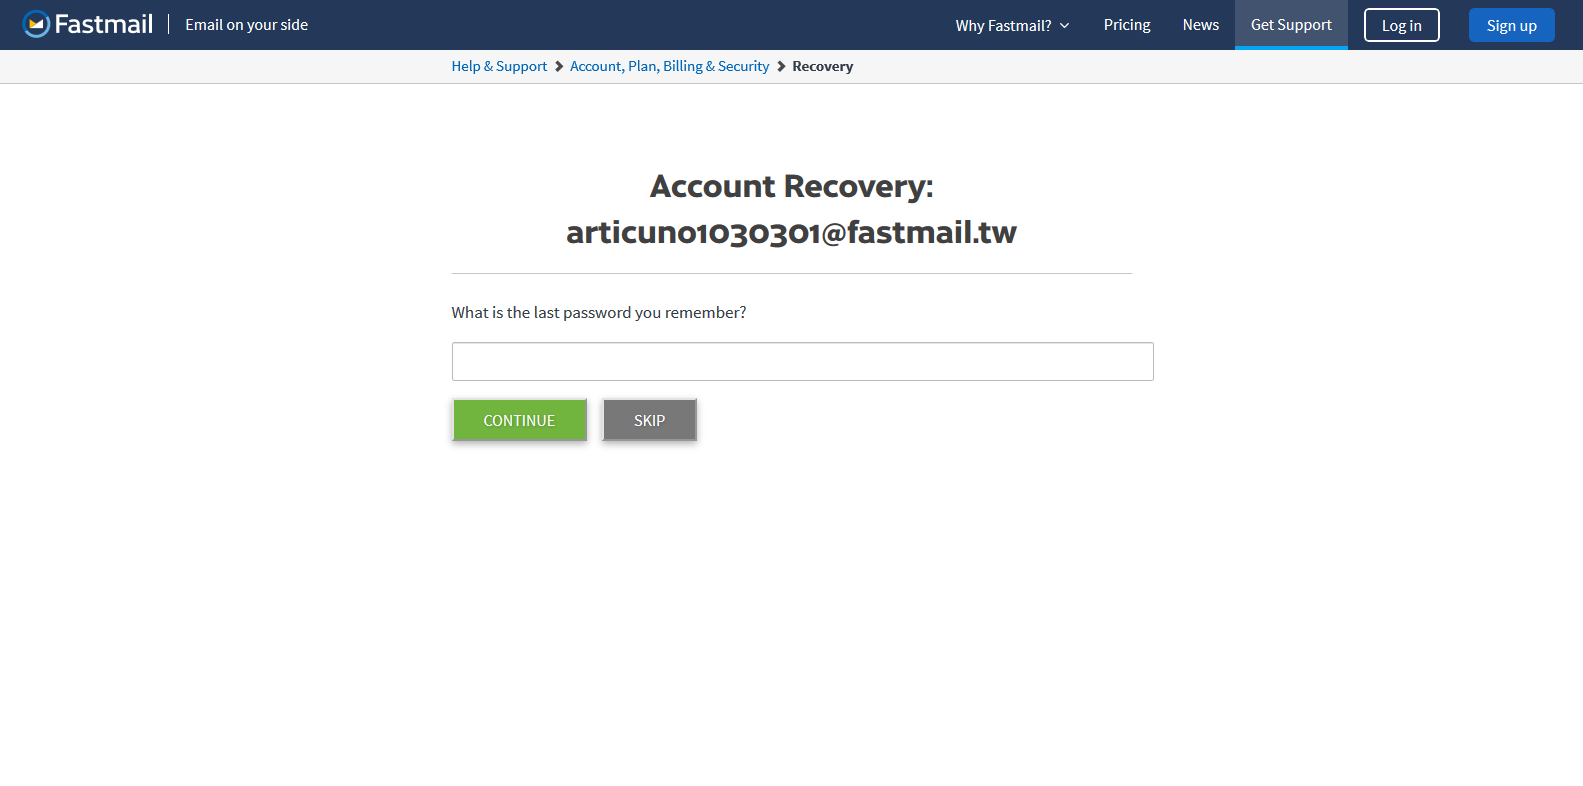Open Help & Support breadcrumb link
1583x786 pixels.
click(499, 66)
